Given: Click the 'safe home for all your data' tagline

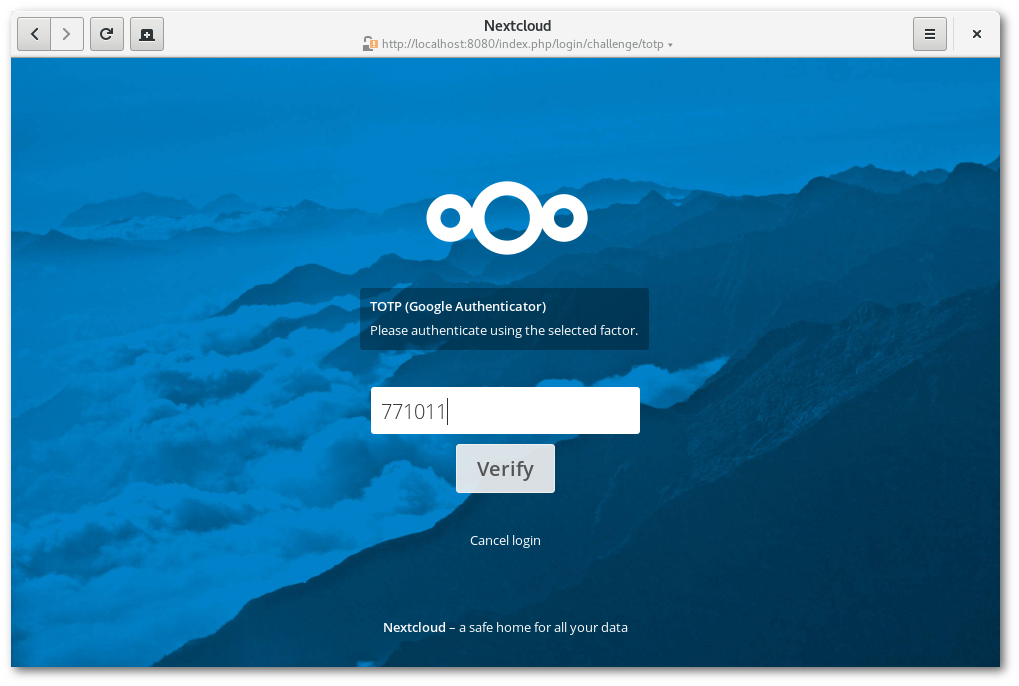Looking at the screenshot, I should (x=543, y=628).
